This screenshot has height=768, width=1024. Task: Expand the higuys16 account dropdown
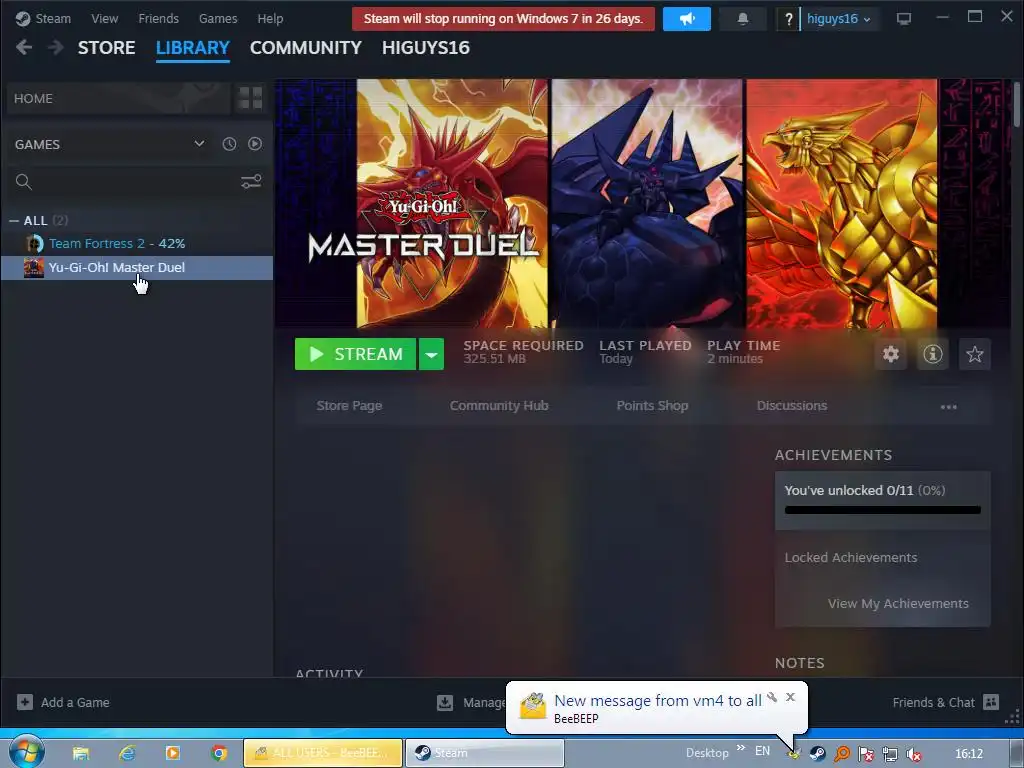839,19
